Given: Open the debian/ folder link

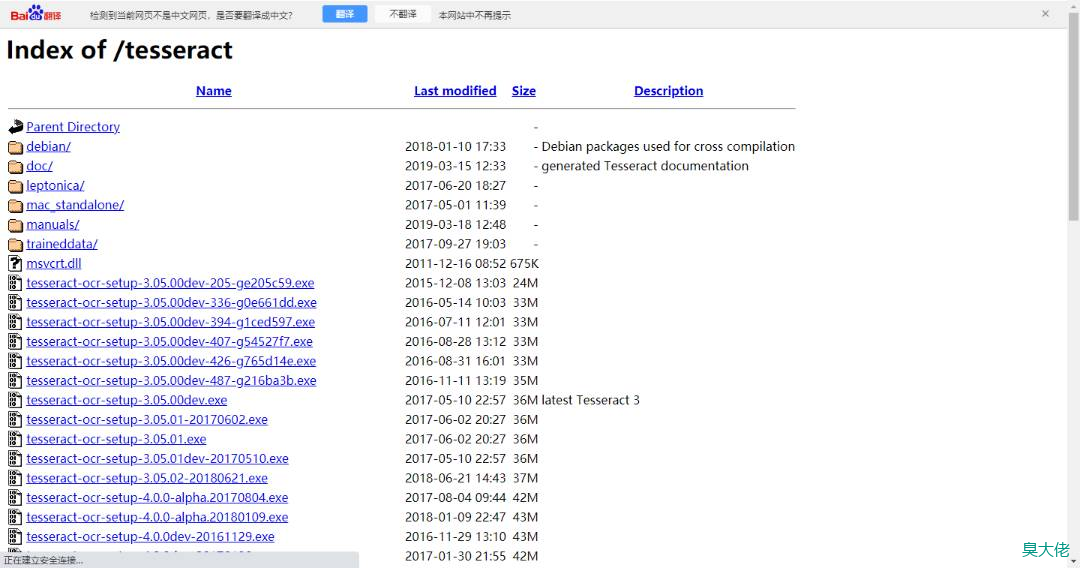Looking at the screenshot, I should [48, 147].
